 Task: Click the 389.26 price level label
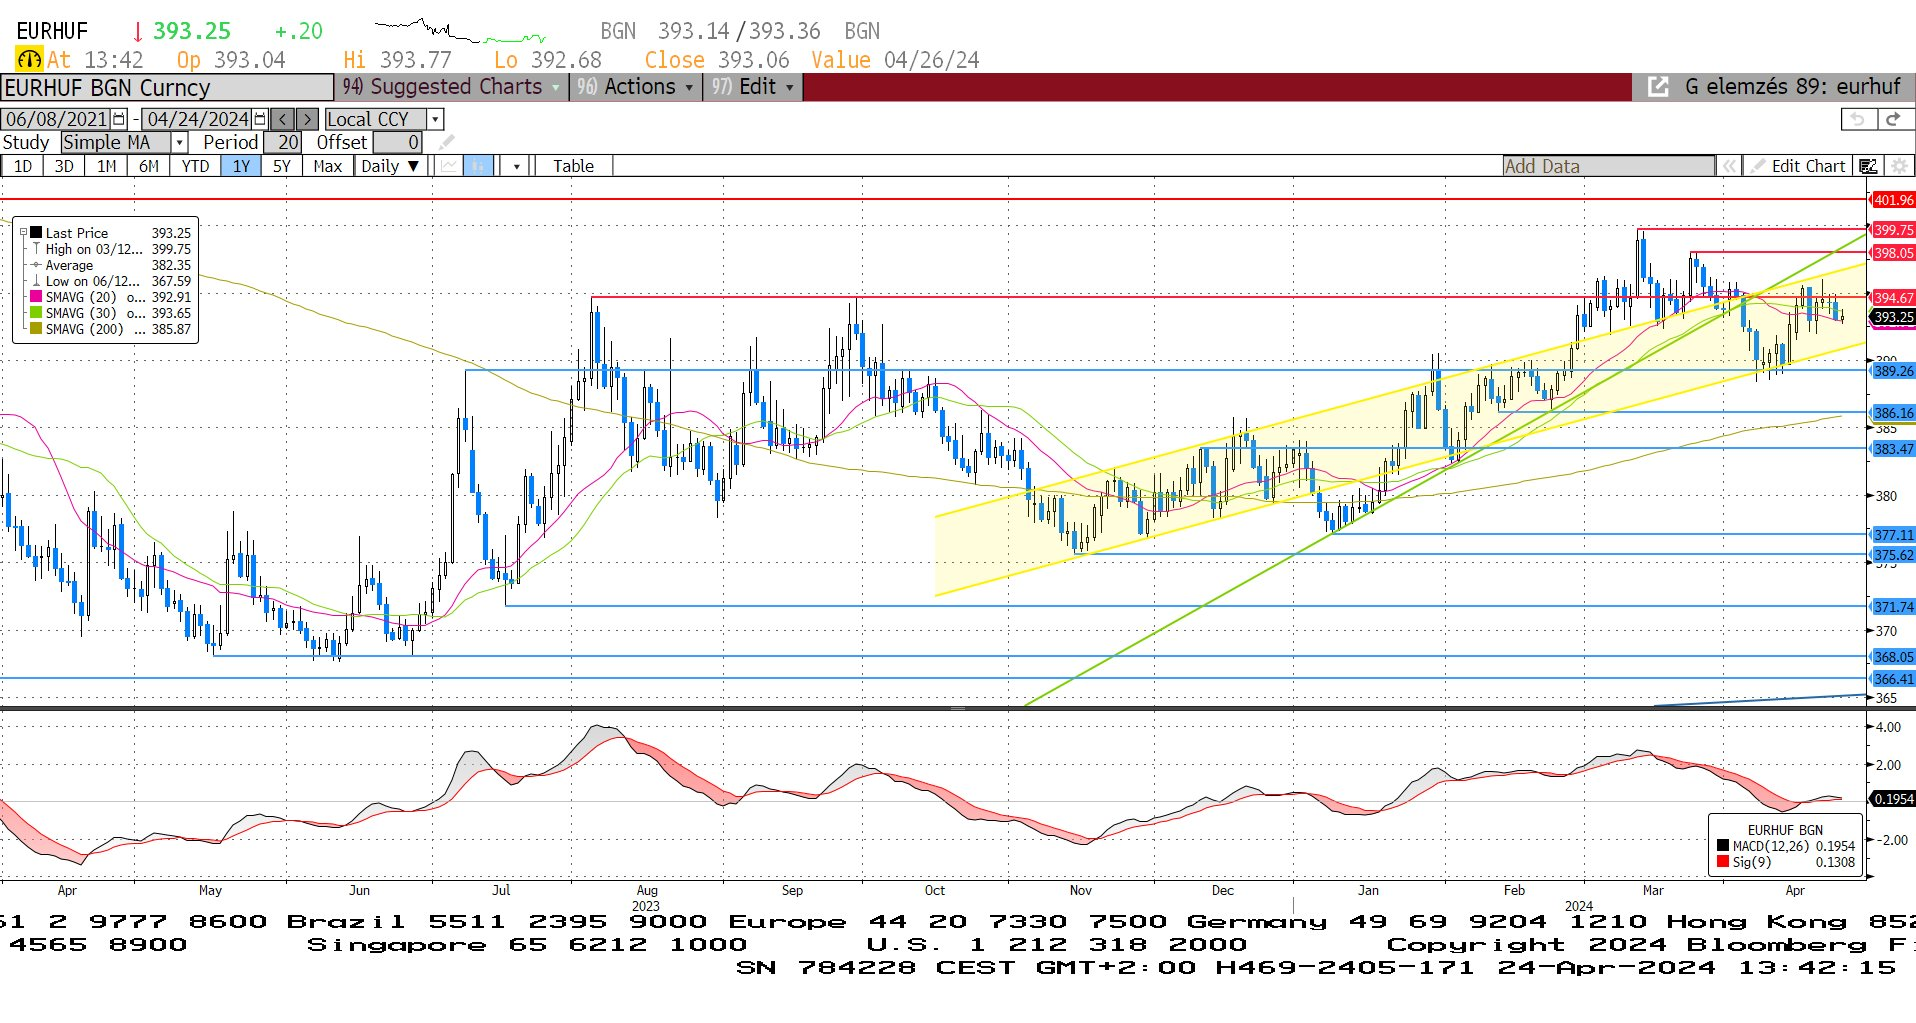tap(1893, 371)
